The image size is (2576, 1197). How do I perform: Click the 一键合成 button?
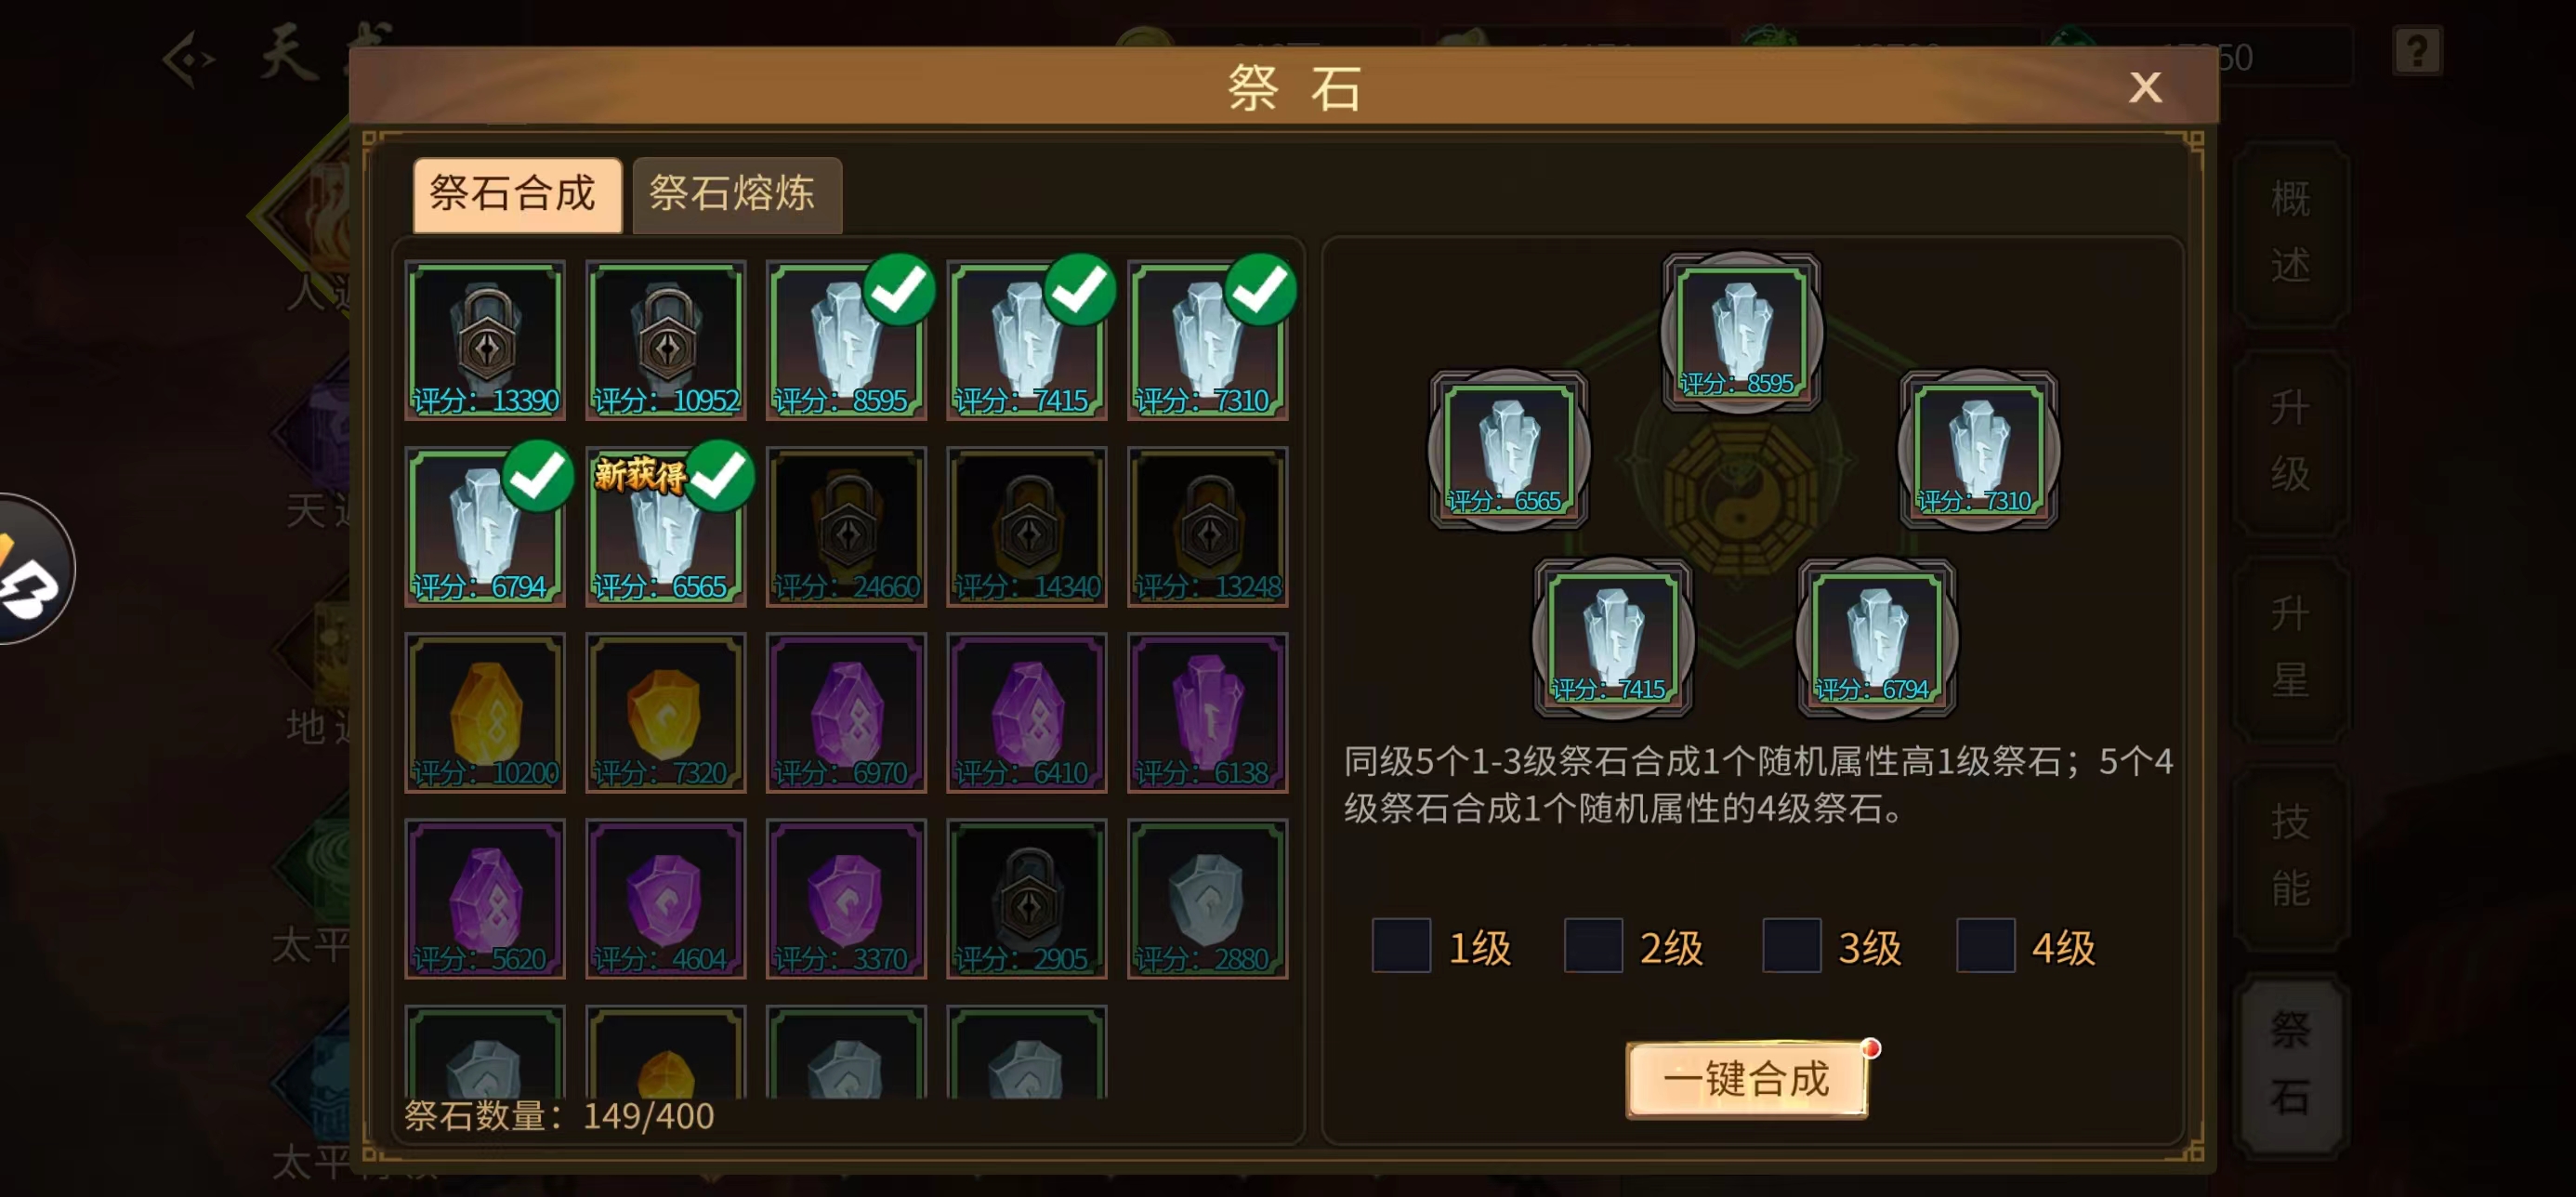point(1746,1079)
